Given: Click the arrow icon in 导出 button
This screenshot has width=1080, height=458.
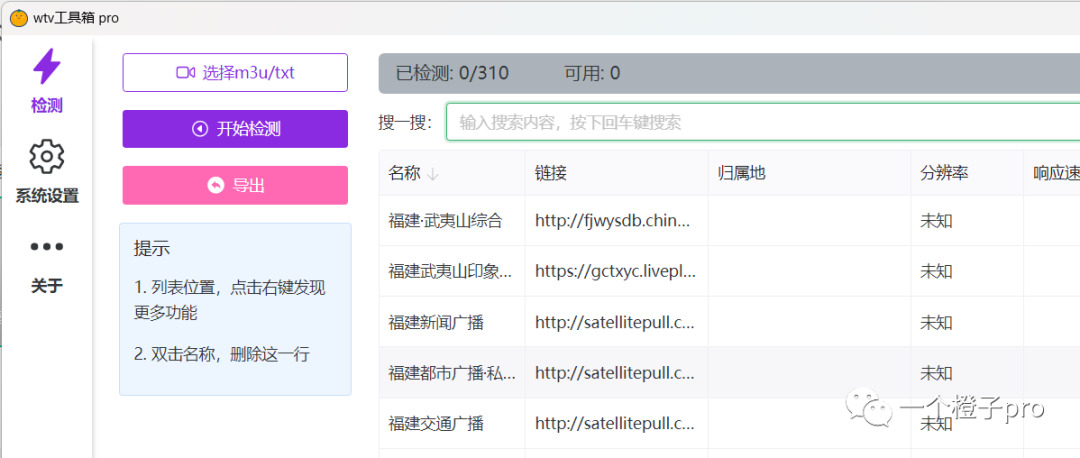Looking at the screenshot, I should click(x=216, y=185).
